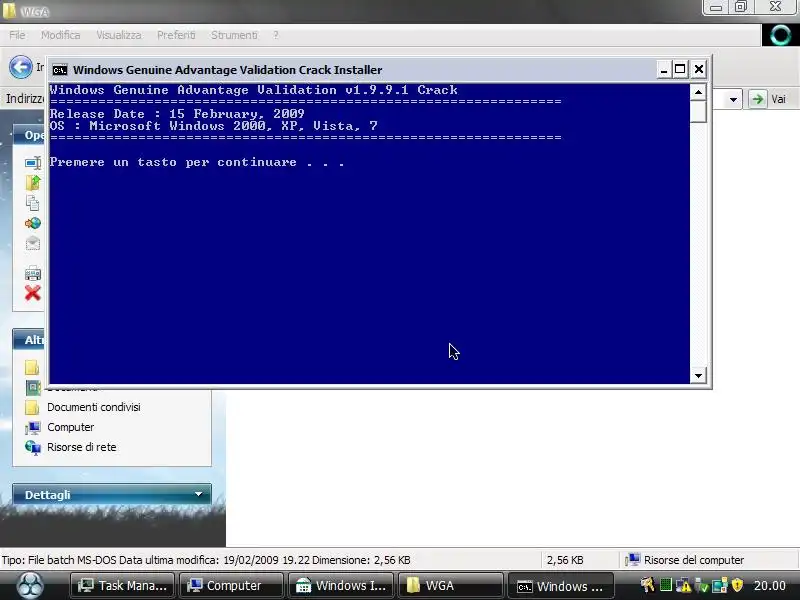Viewport: 800px width, 600px height.
Task: Switch to Task Manager taskbar button
Action: pyautogui.click(x=122, y=585)
